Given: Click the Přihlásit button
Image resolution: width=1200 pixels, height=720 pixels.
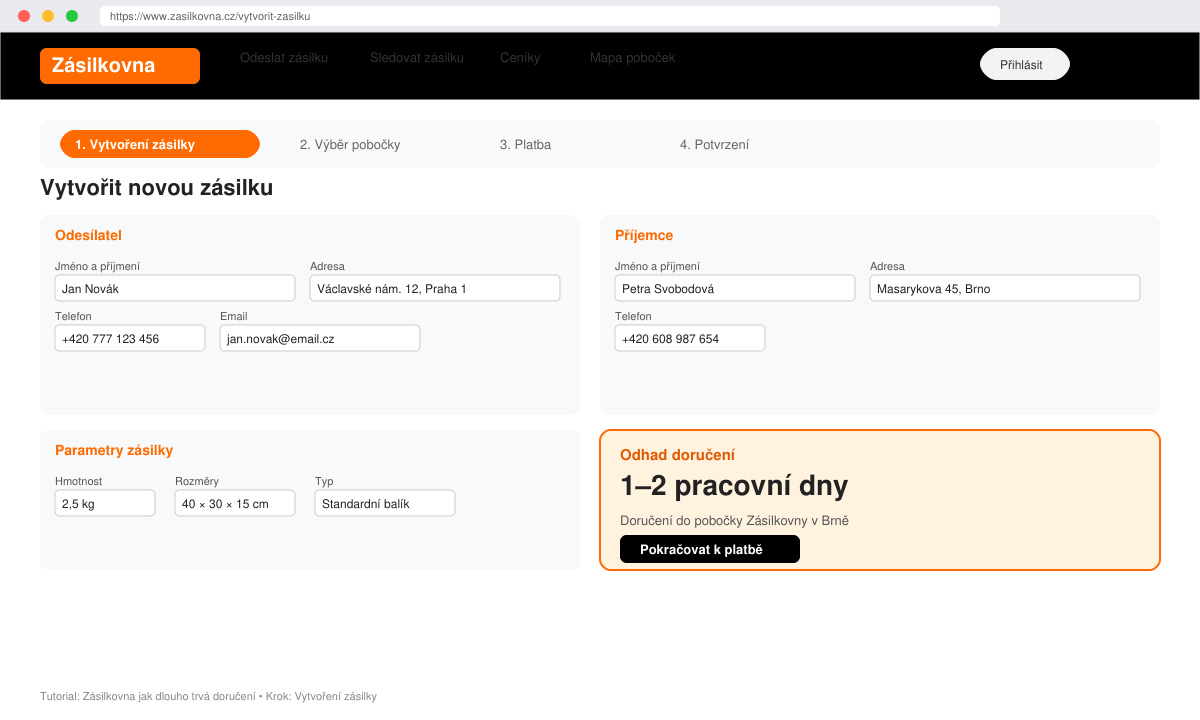Looking at the screenshot, I should point(1025,64).
